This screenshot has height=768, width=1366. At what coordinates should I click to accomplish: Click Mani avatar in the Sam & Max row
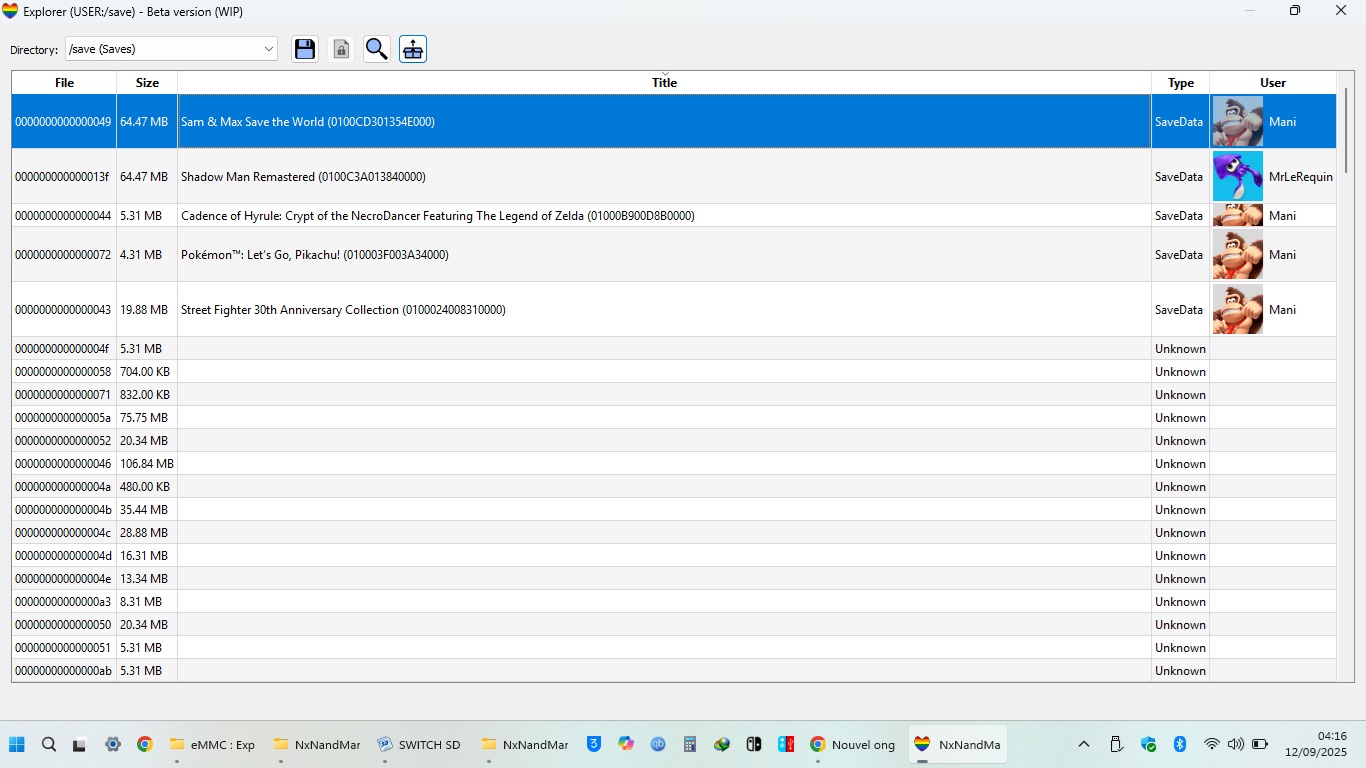(x=1238, y=122)
